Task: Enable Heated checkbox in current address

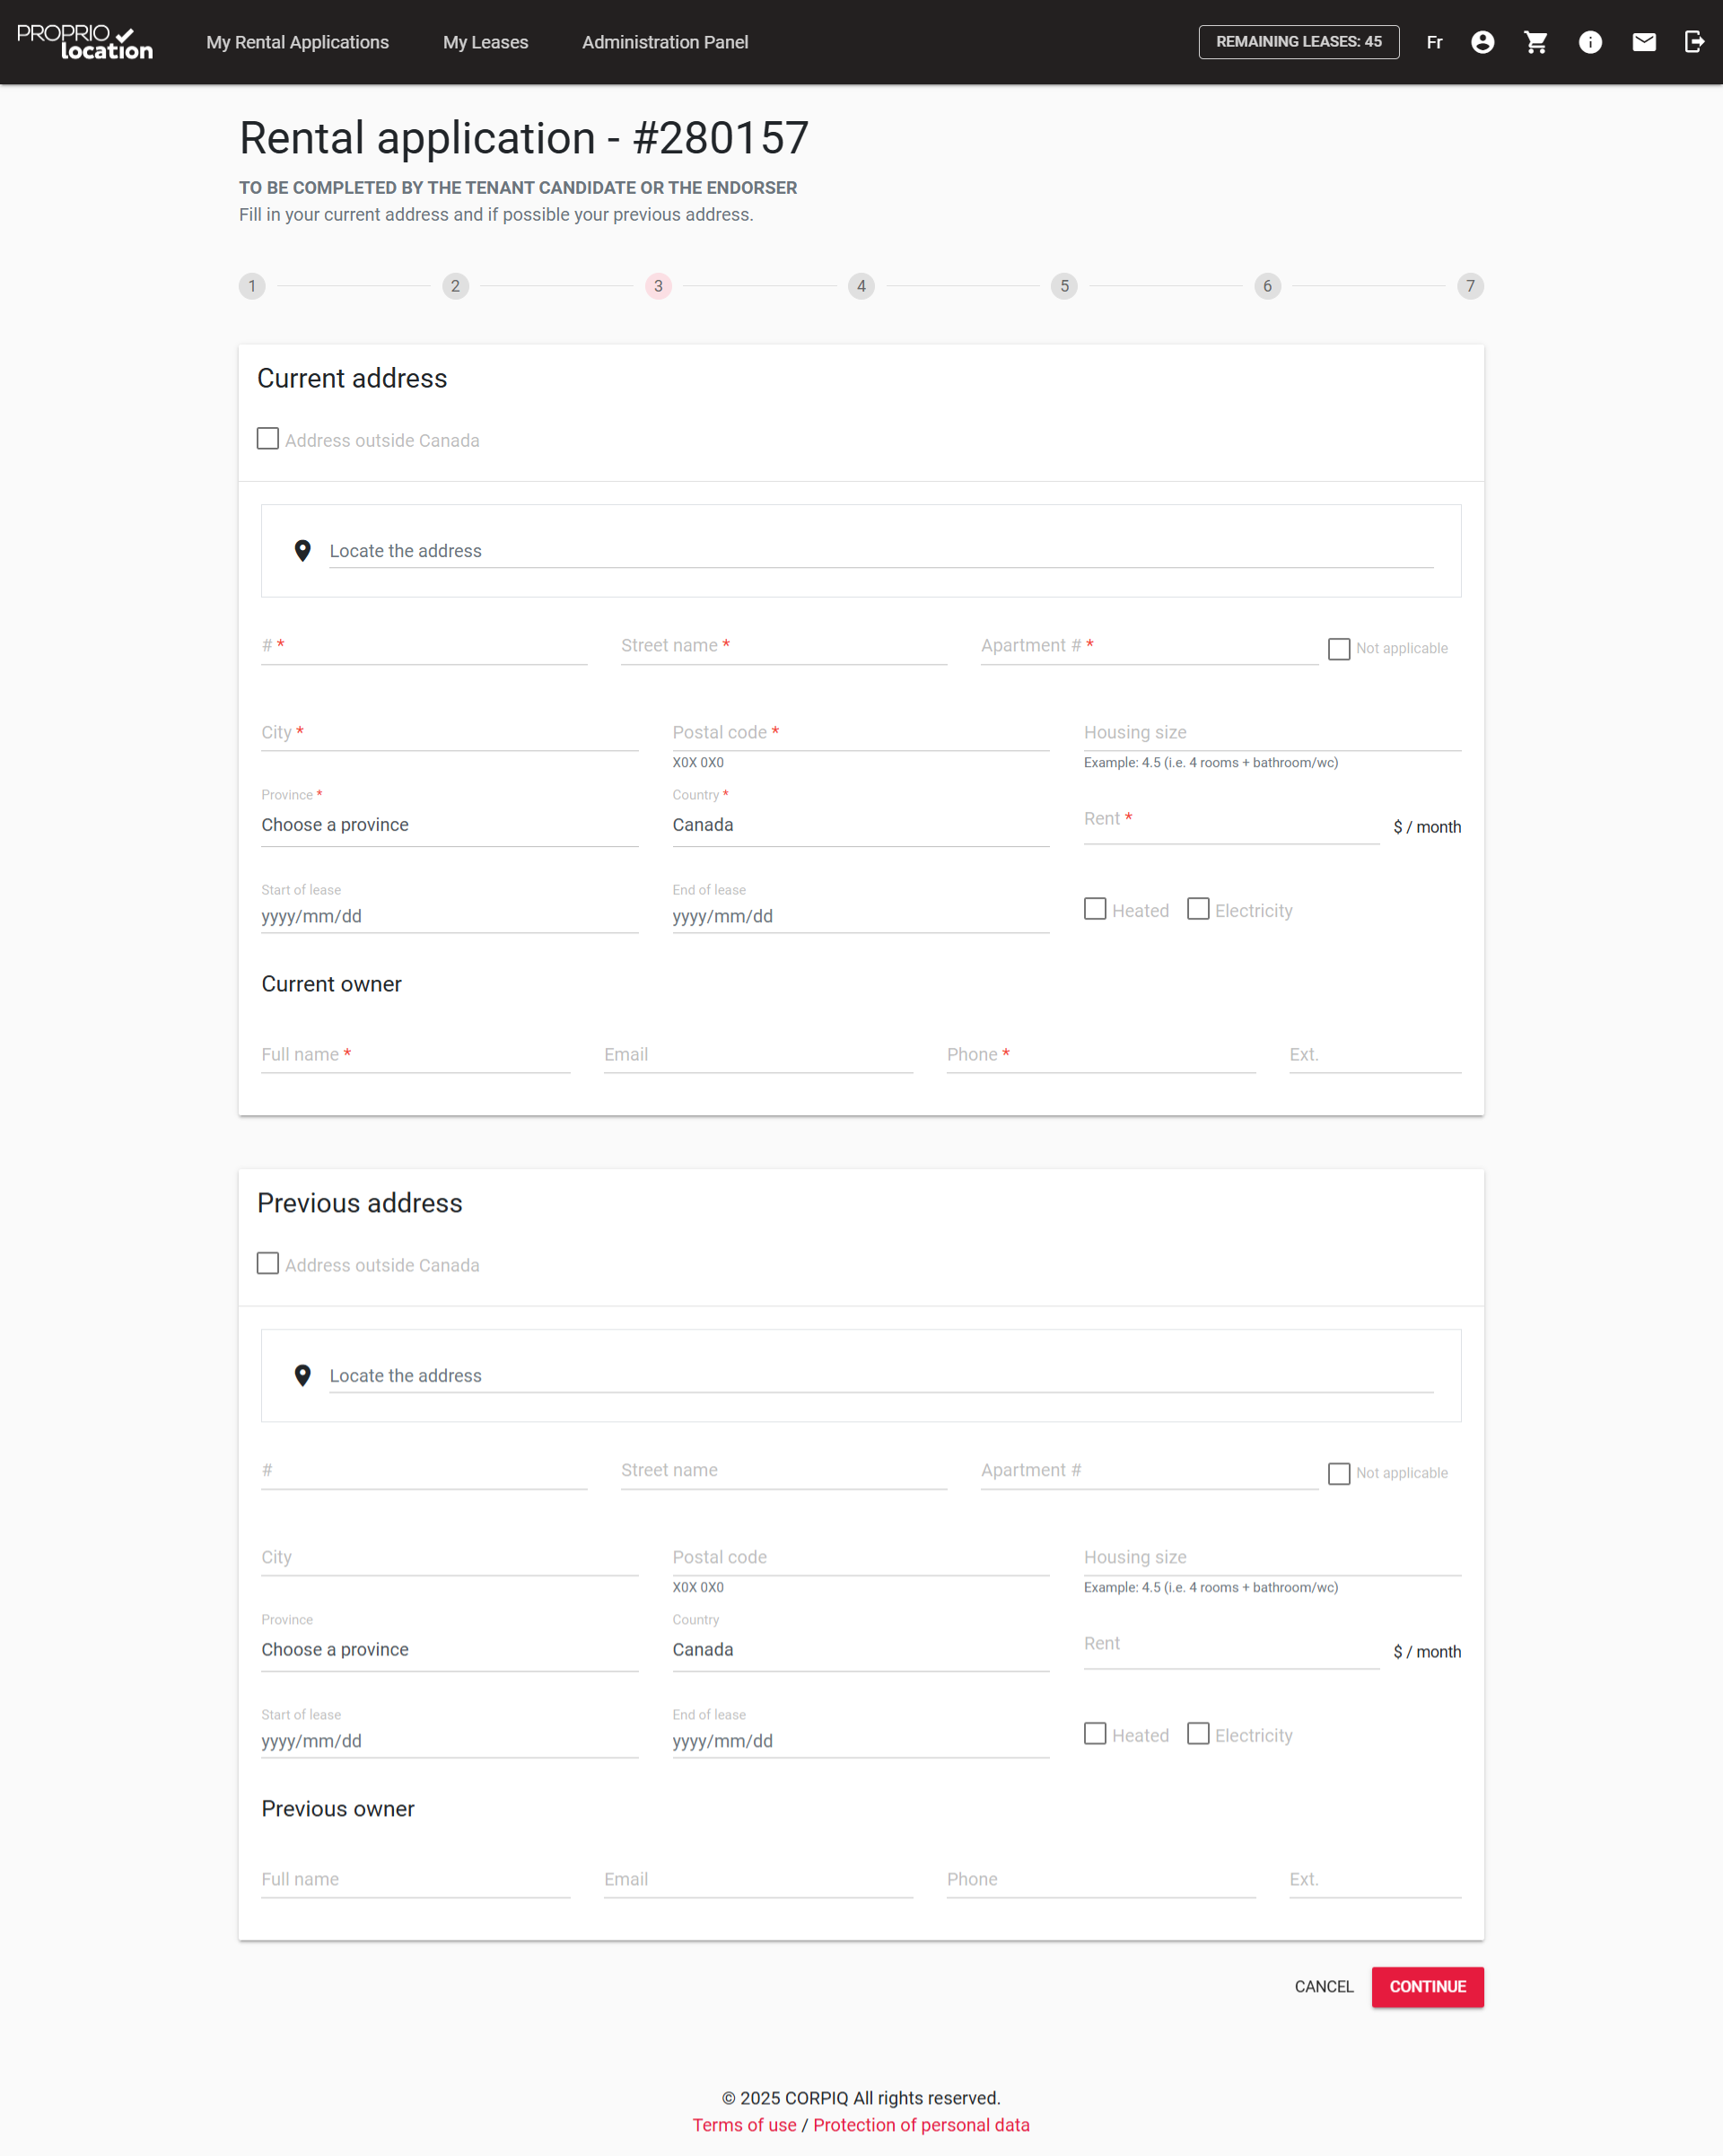Action: (x=1095, y=909)
